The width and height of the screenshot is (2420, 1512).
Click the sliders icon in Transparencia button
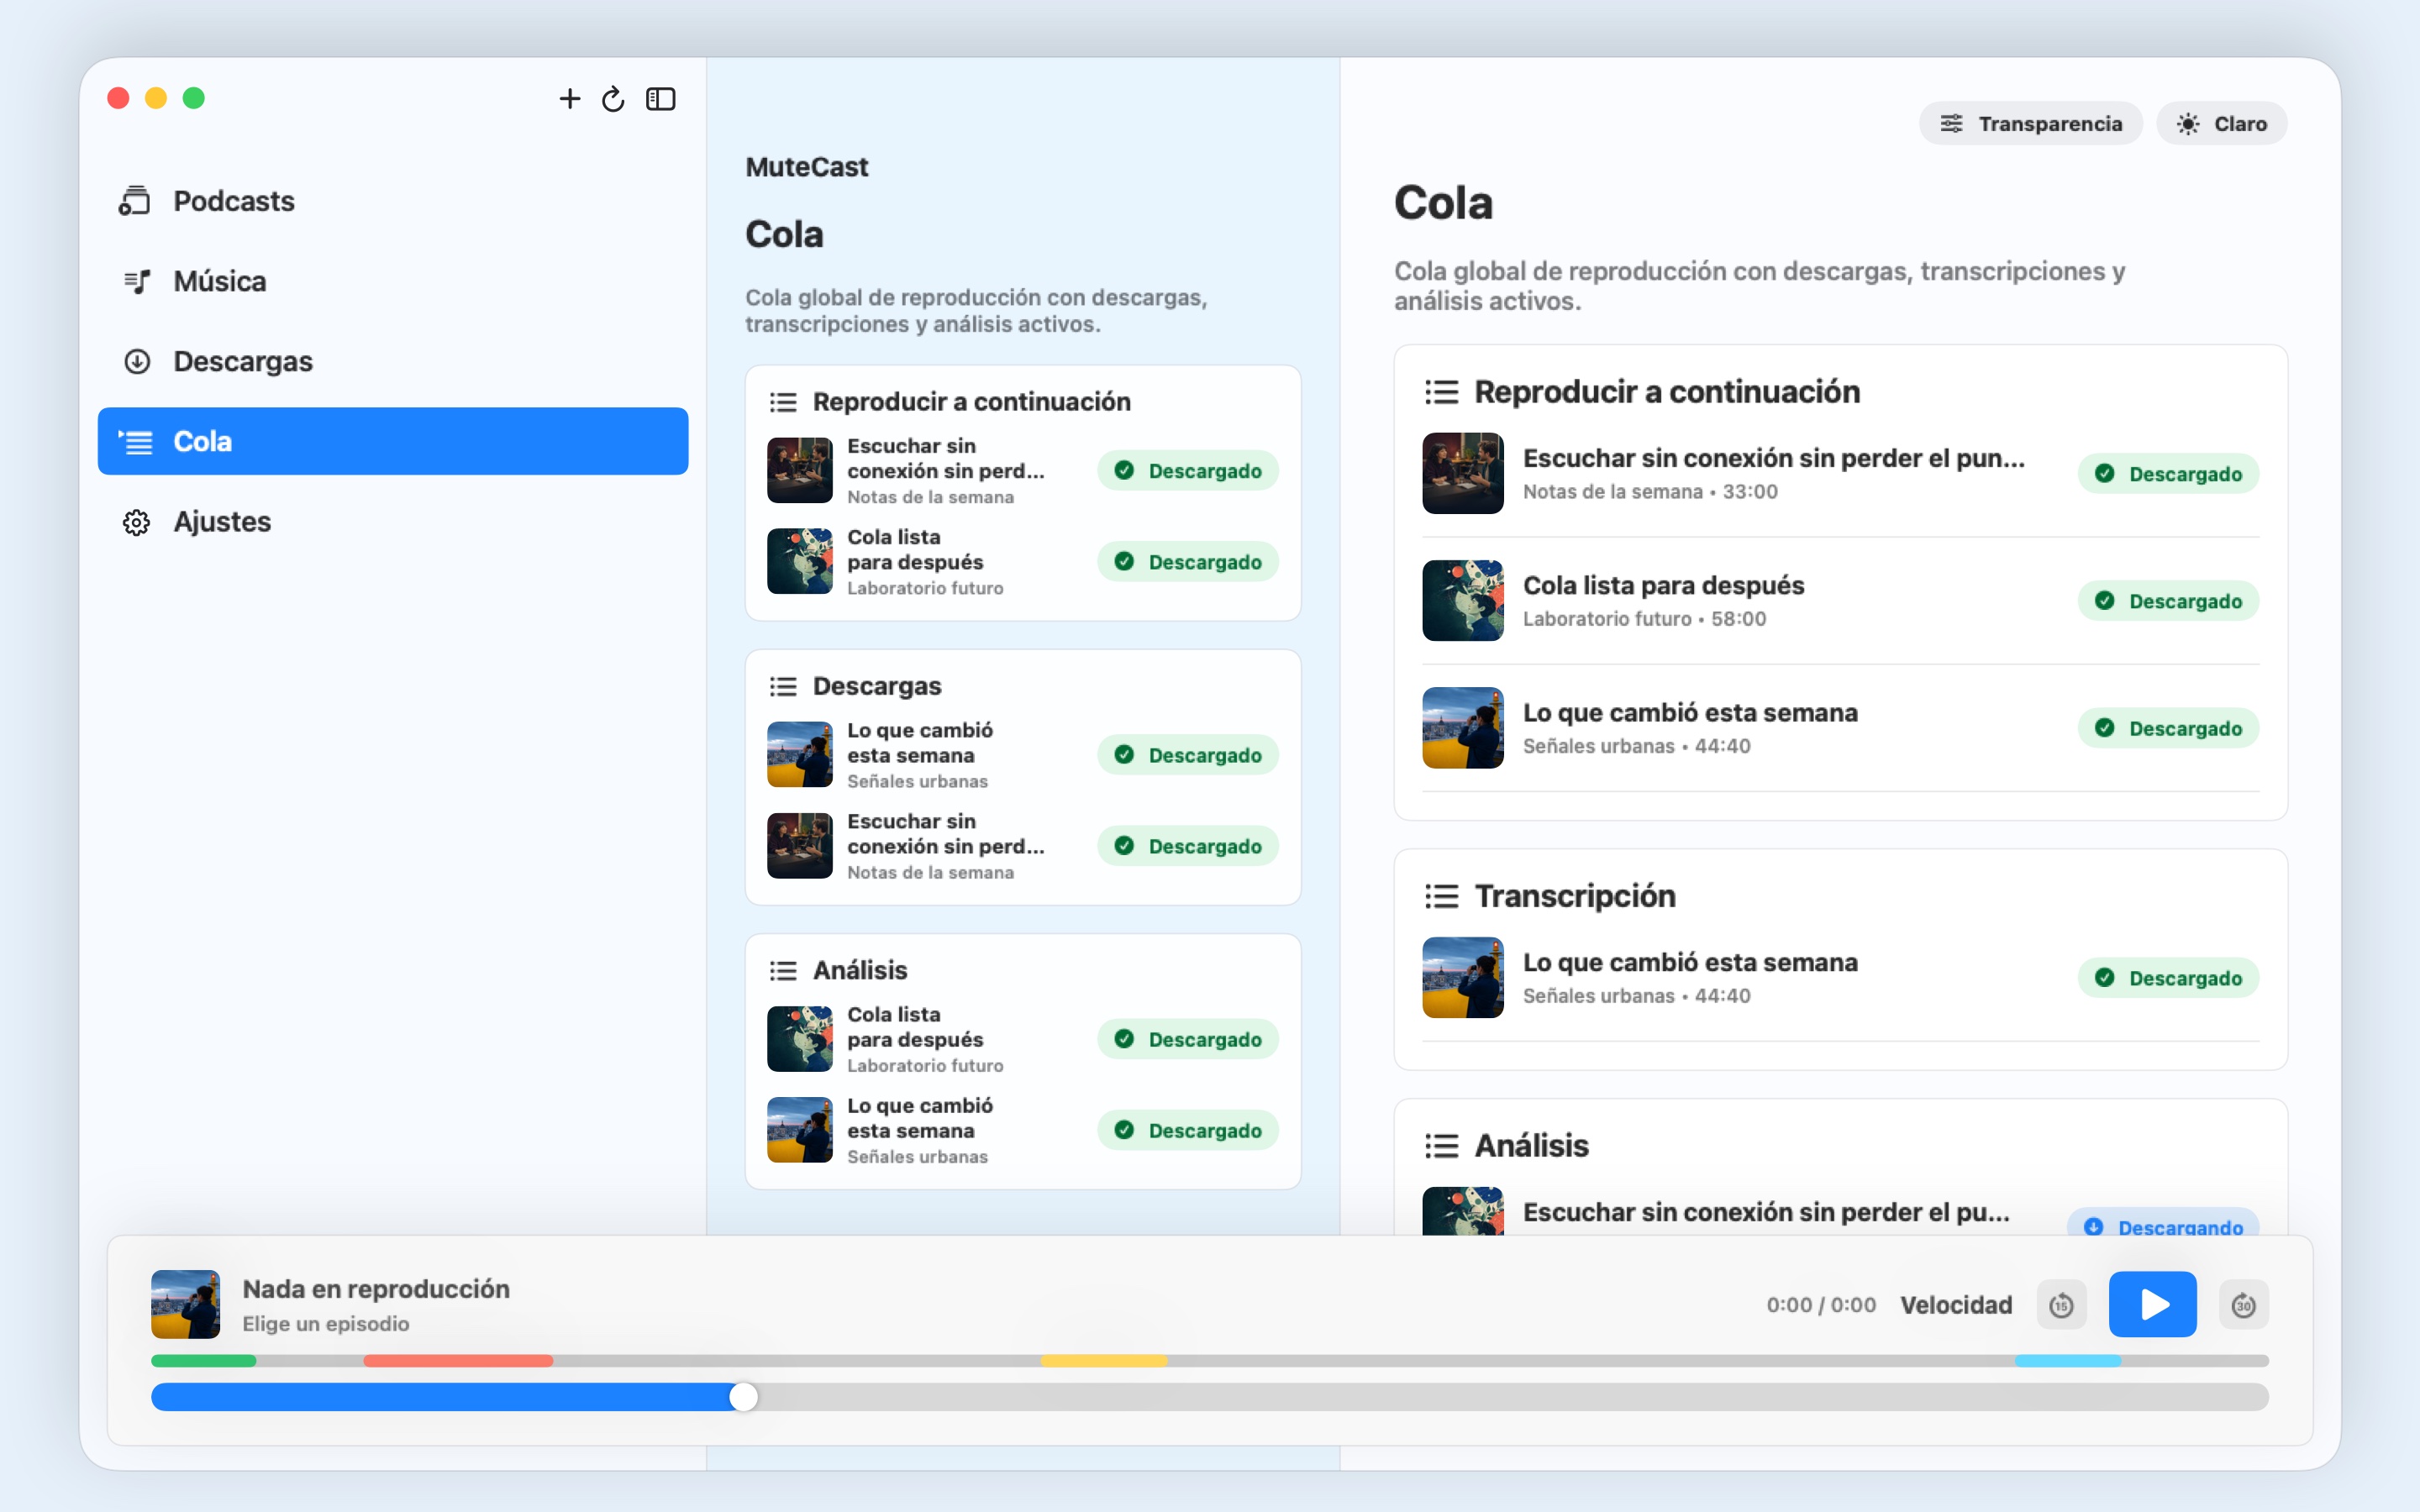coord(1951,123)
